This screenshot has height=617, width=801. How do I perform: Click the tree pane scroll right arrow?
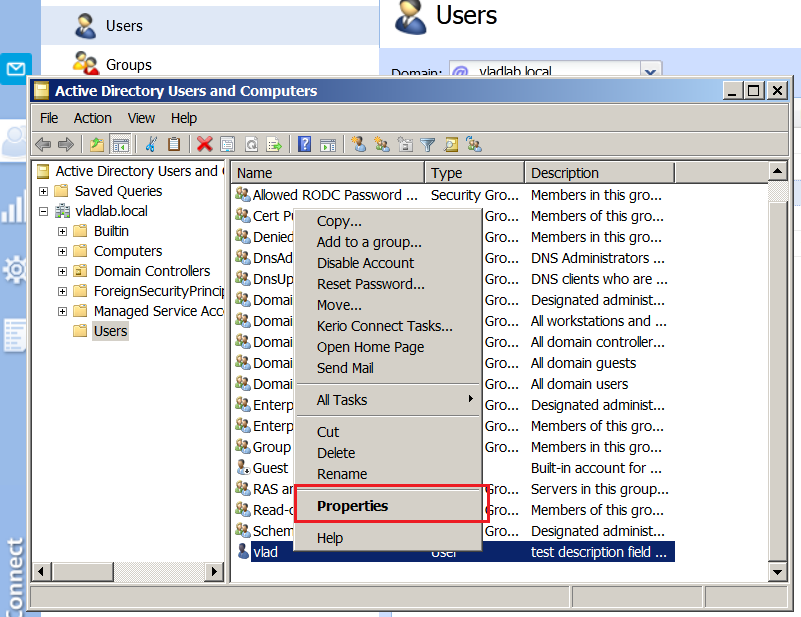pos(214,571)
